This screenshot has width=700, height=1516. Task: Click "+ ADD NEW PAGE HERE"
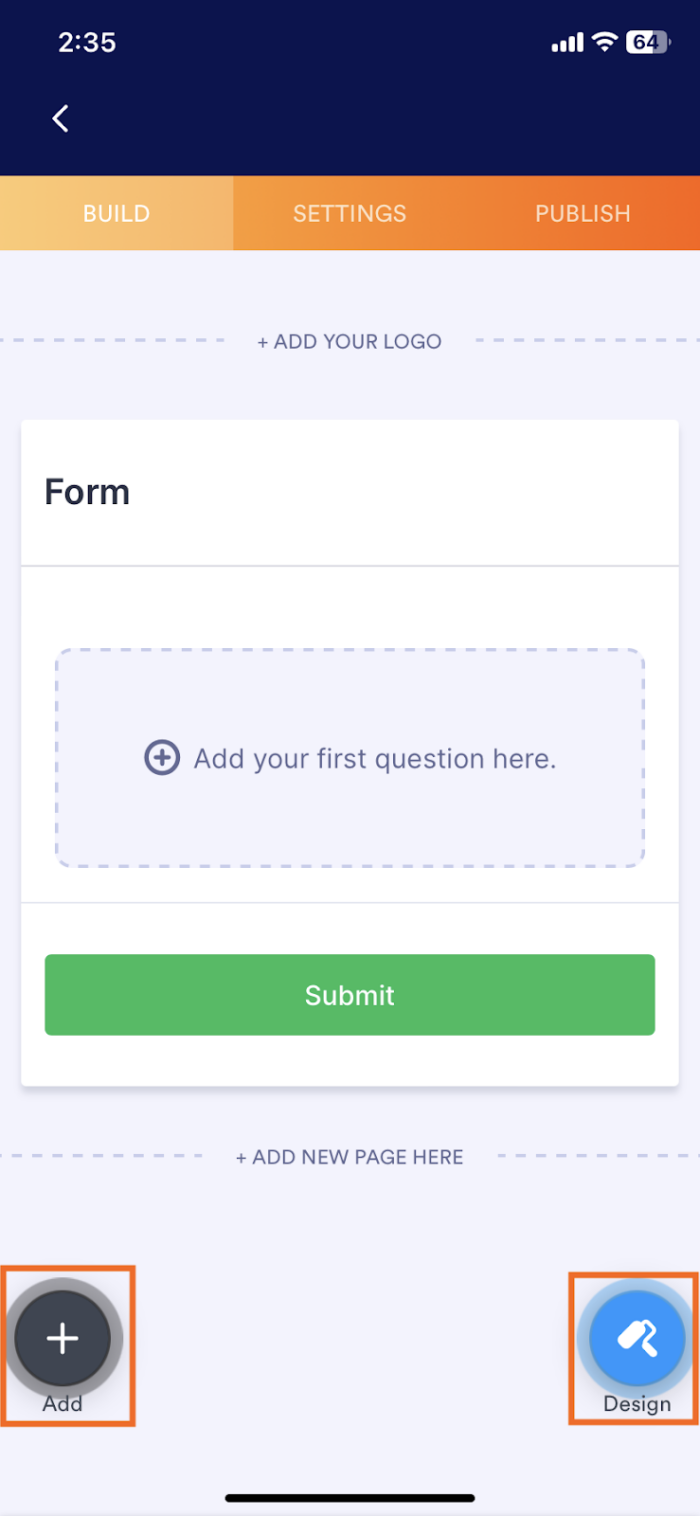(x=349, y=1157)
